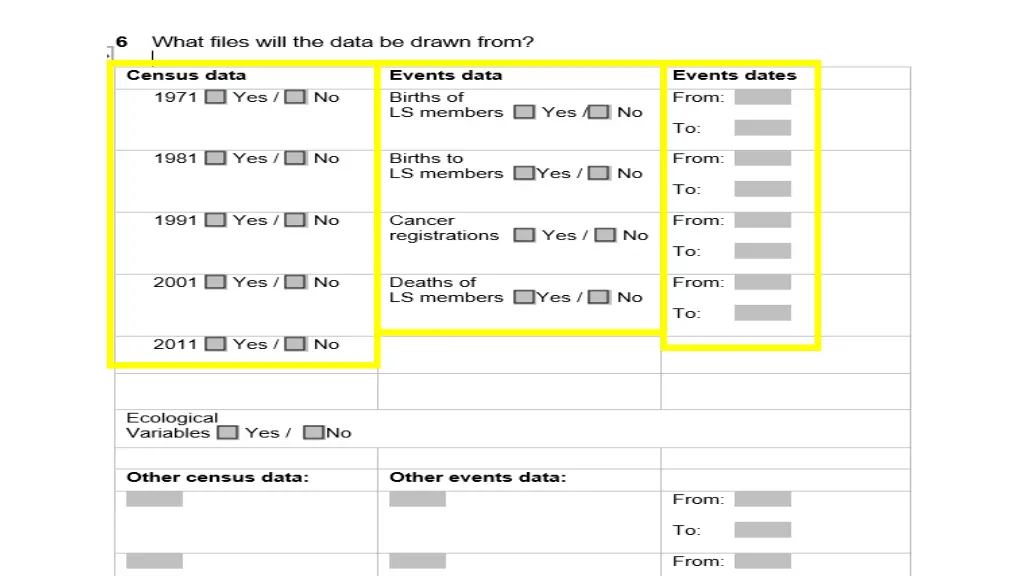Check Yes for Ecological Variables
1024x576 pixels.
[x=227, y=432]
